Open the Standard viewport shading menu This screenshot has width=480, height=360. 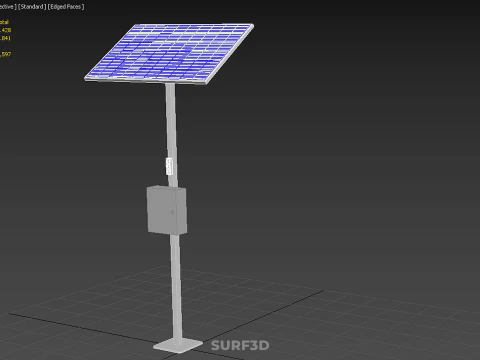(x=32, y=7)
